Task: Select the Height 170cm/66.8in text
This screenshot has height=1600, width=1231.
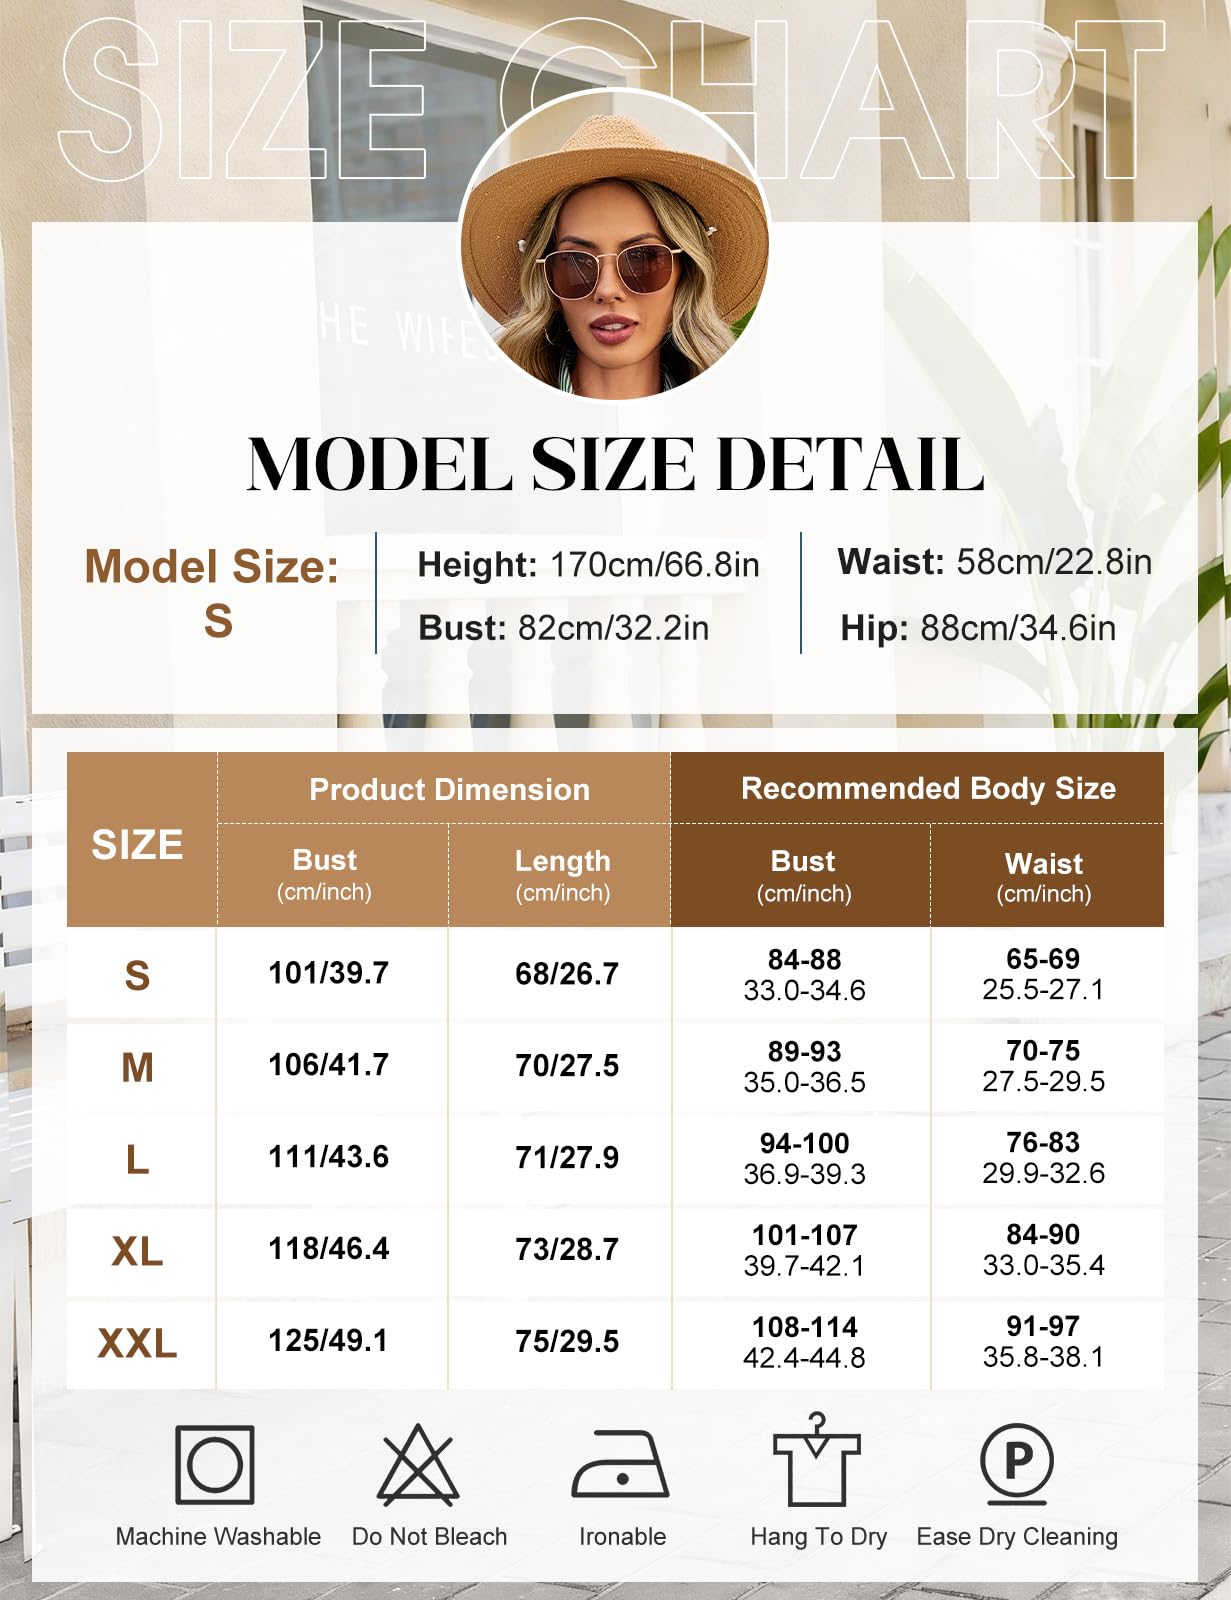Action: pos(588,565)
